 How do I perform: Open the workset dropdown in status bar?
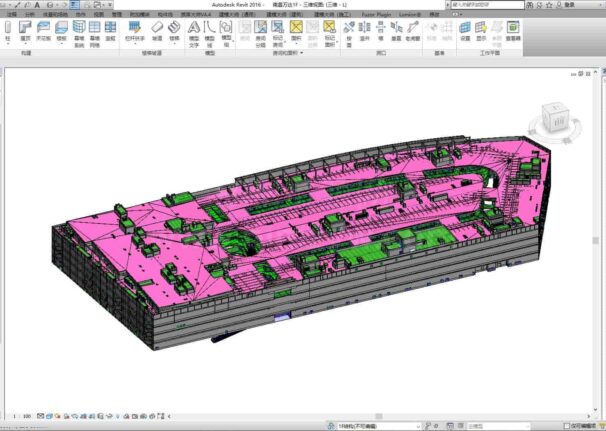tap(379, 426)
